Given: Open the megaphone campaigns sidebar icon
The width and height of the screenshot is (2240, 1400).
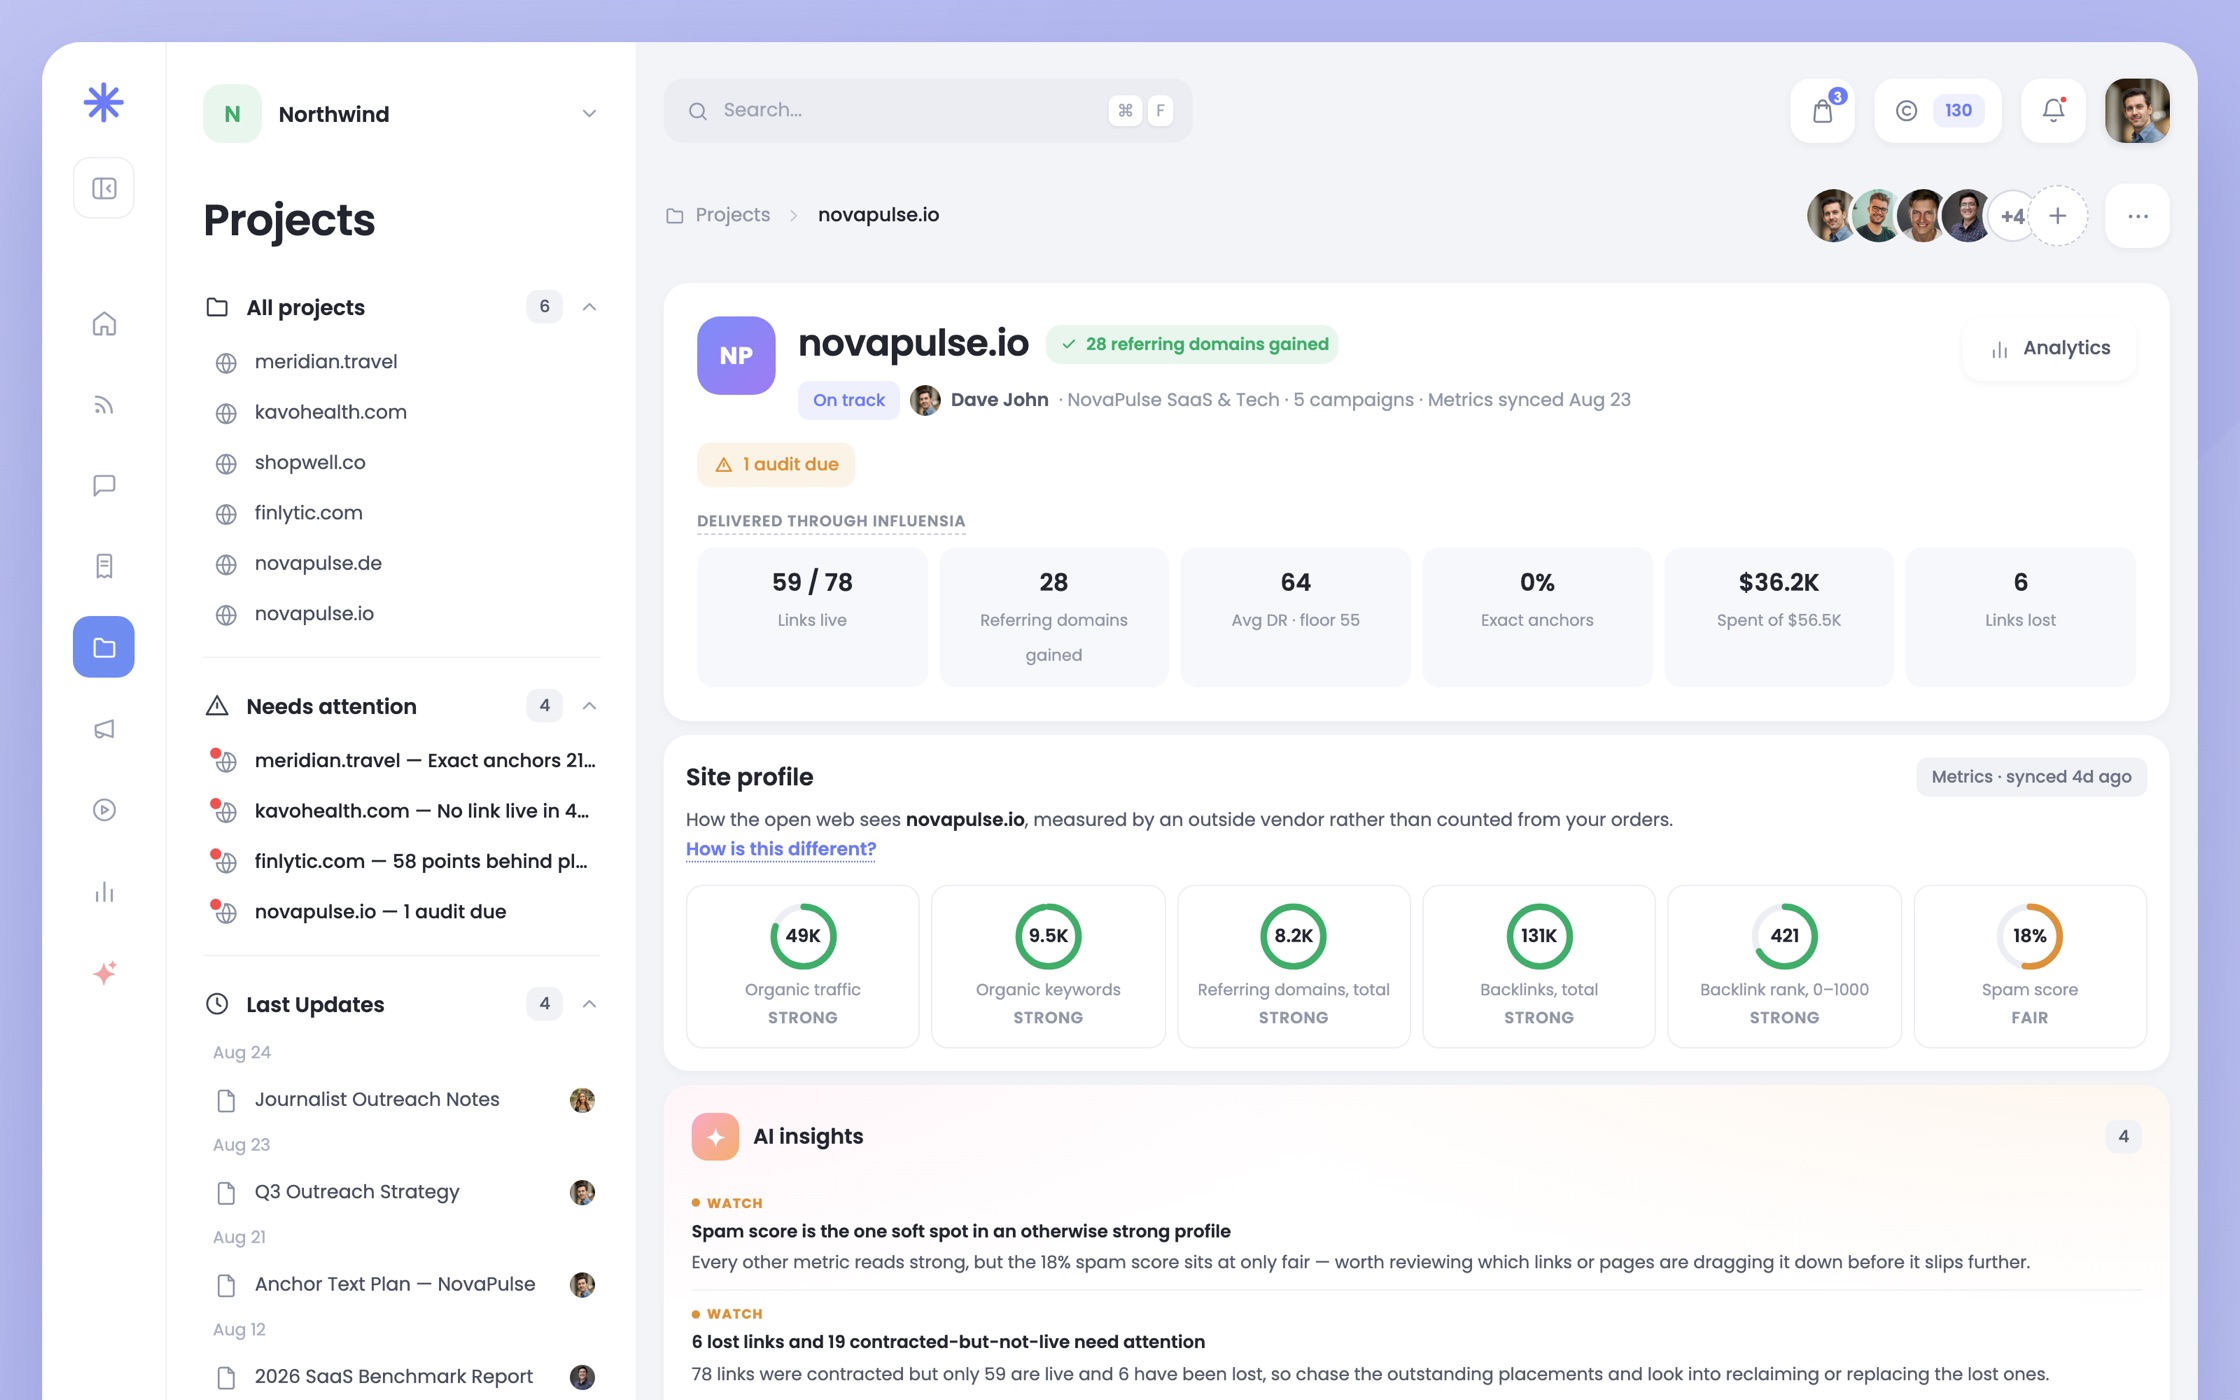Looking at the screenshot, I should pos(104,729).
